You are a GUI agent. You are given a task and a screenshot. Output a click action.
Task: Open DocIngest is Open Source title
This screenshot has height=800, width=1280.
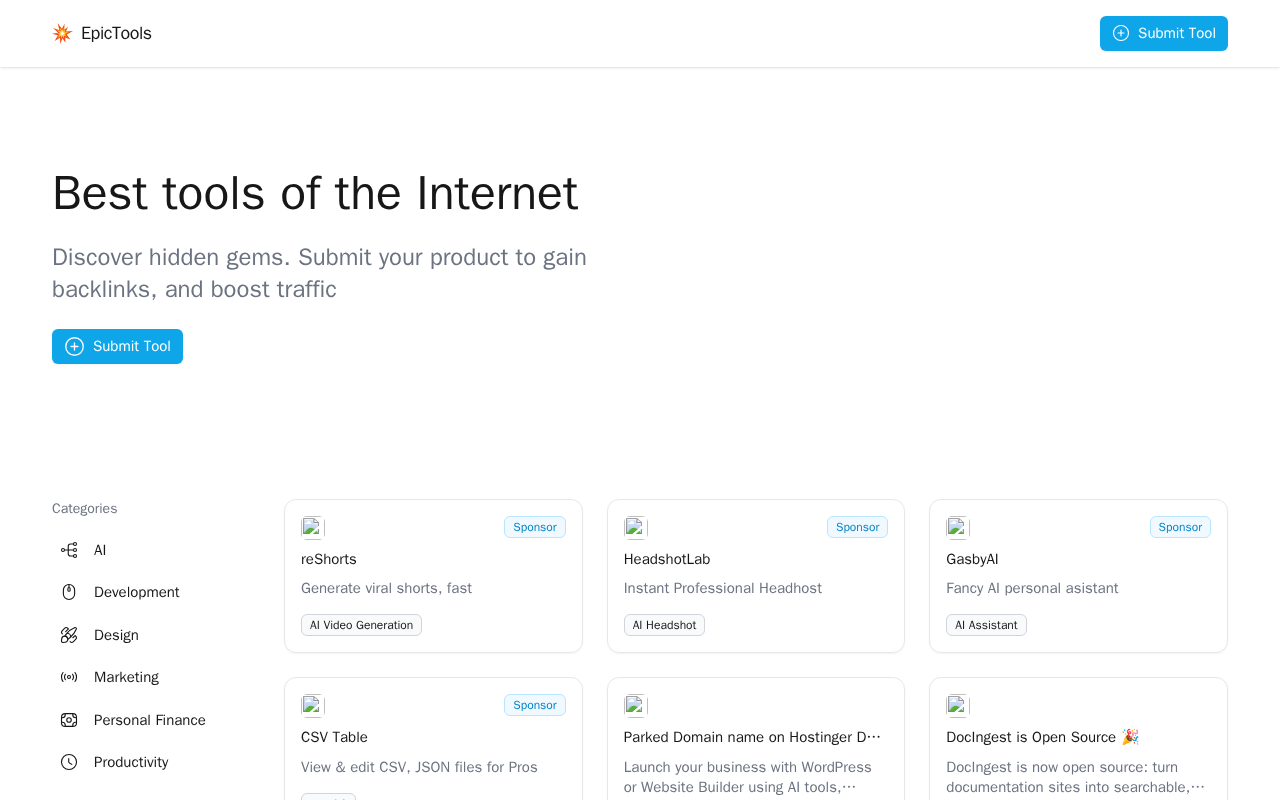click(x=1042, y=737)
